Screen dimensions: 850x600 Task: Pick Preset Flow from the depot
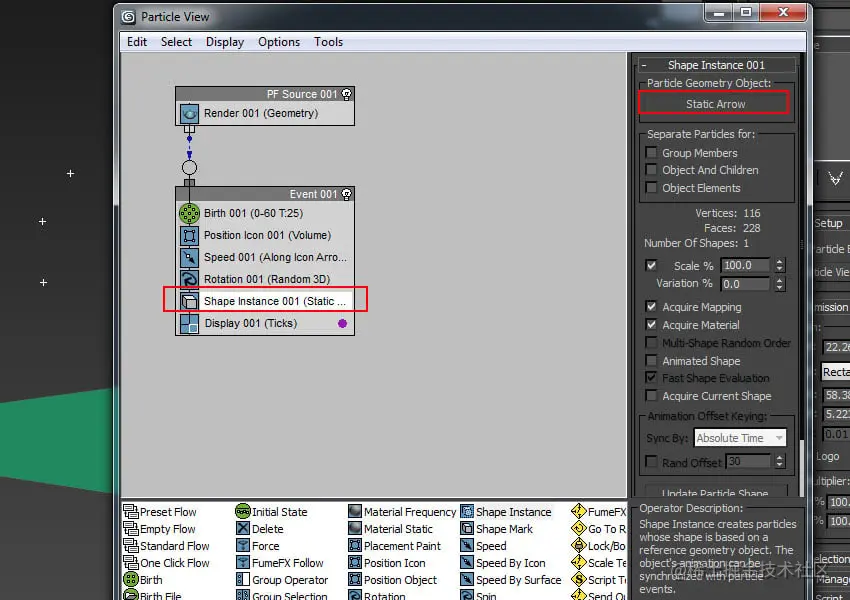click(x=160, y=512)
